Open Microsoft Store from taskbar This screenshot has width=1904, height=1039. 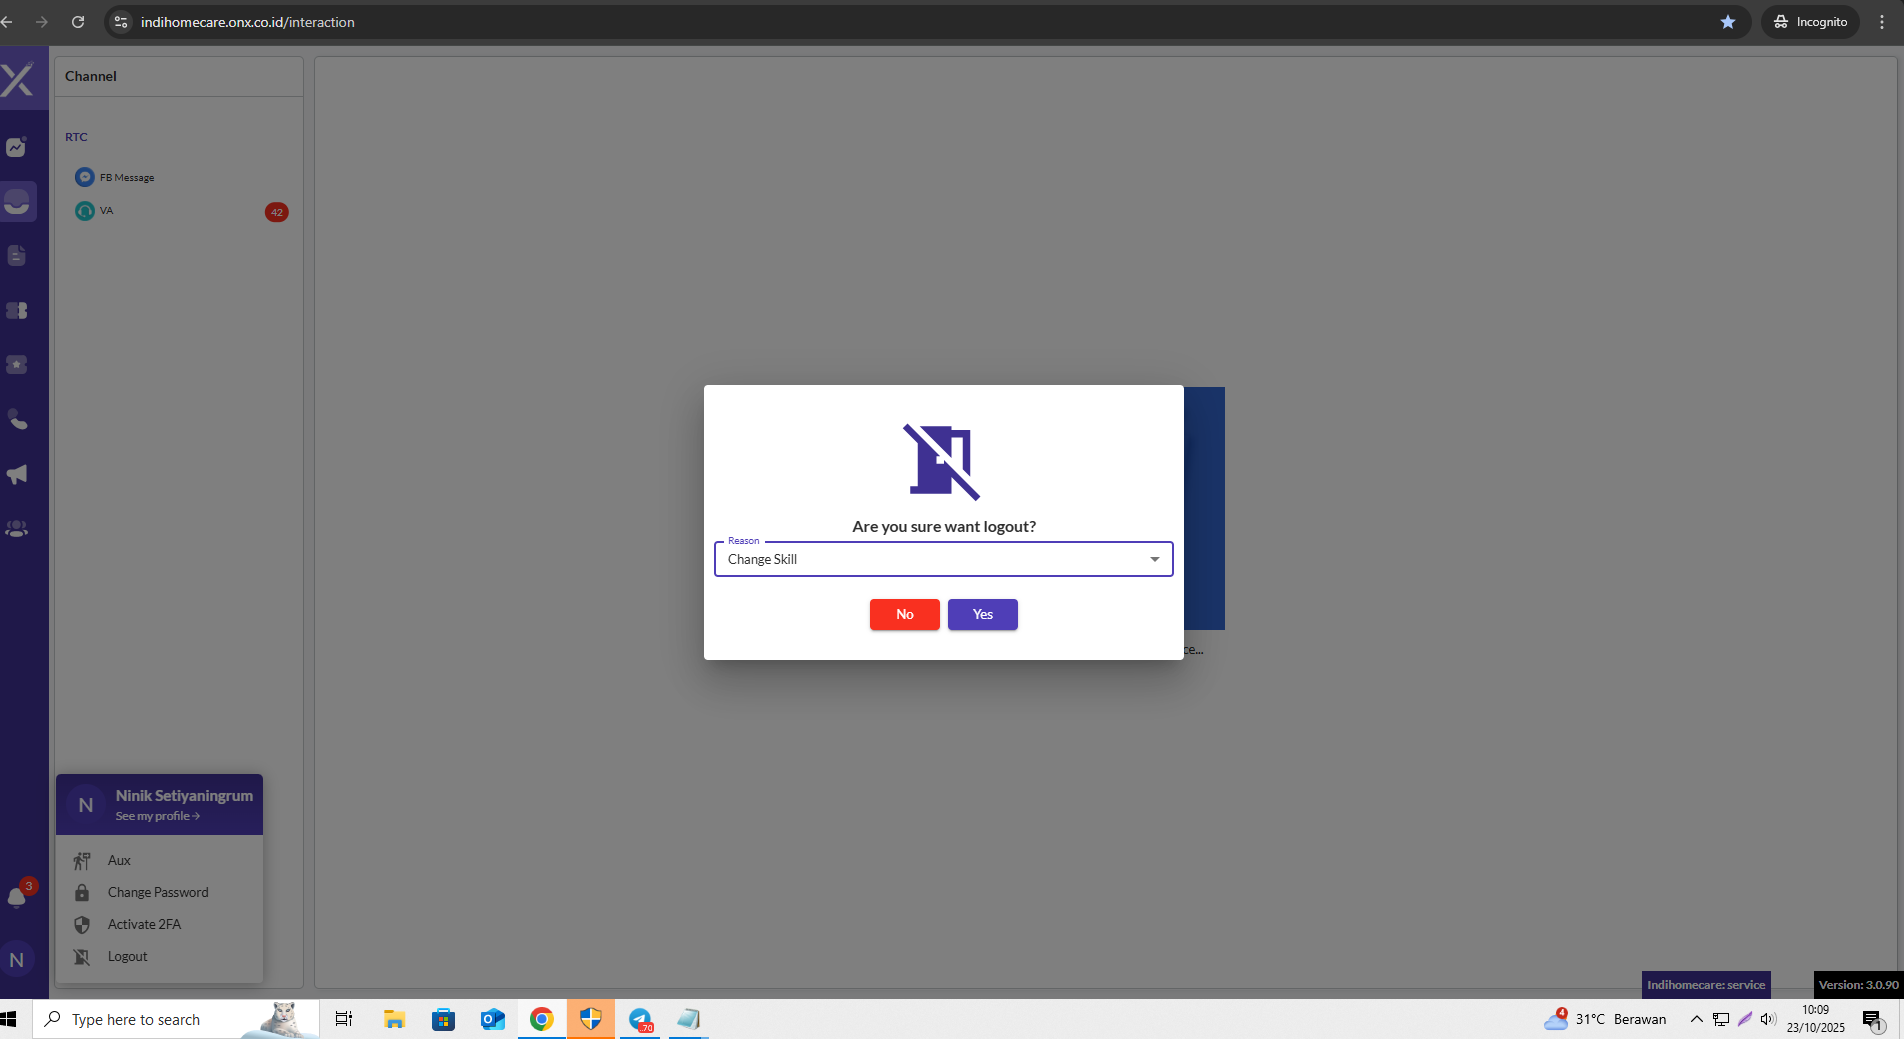click(x=443, y=1019)
